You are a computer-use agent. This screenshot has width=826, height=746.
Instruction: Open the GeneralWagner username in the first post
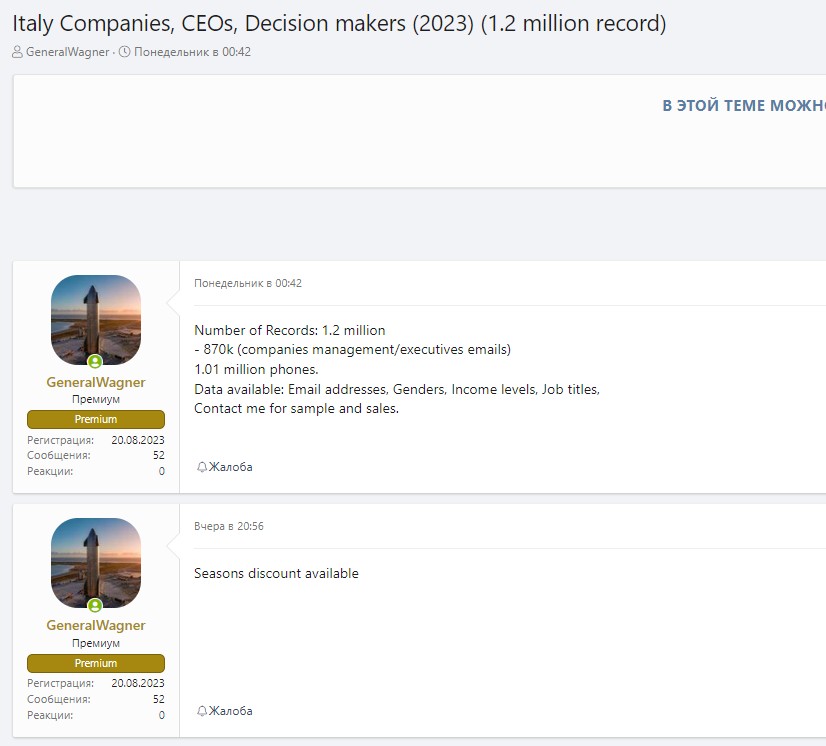coord(95,382)
